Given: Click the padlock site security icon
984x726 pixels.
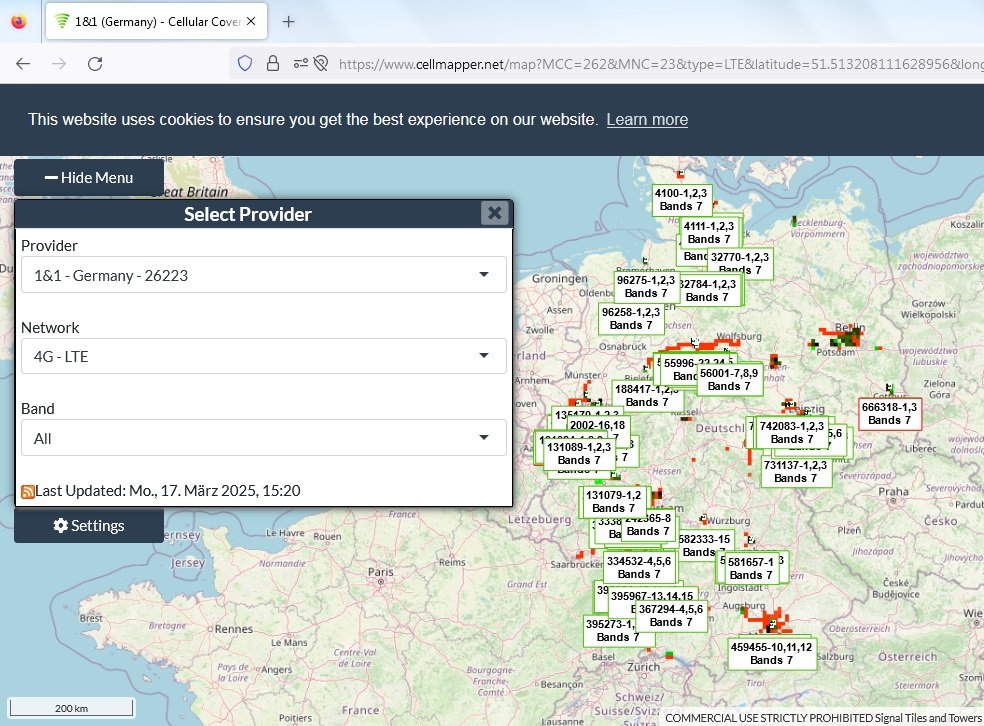Looking at the screenshot, I should pyautogui.click(x=272, y=63).
